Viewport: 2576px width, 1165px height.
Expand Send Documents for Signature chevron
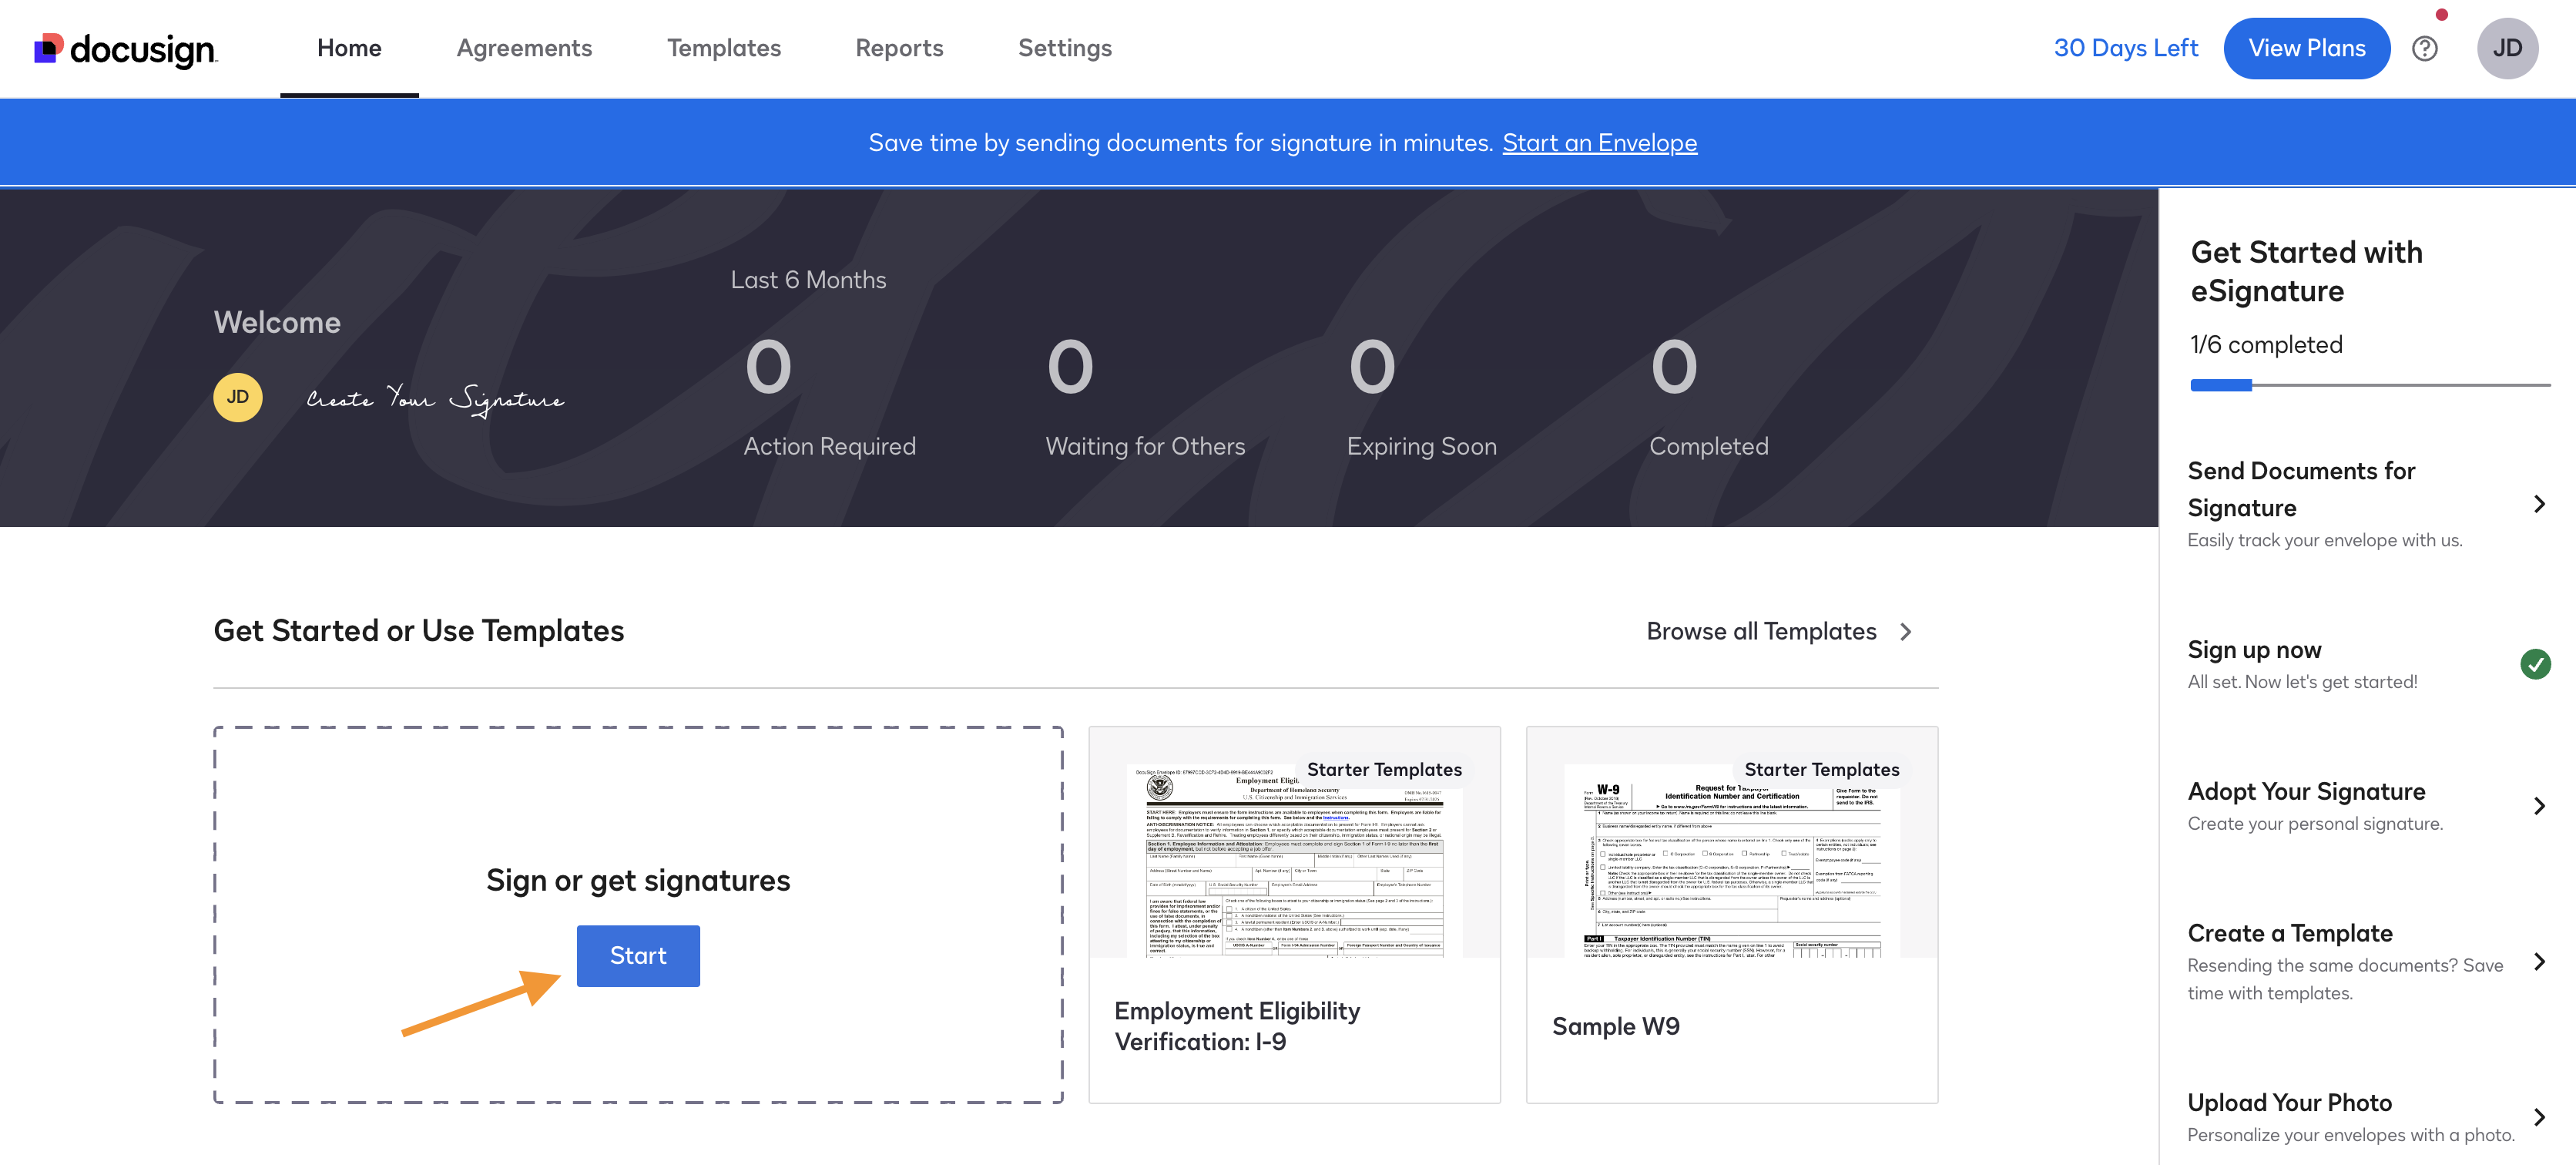[2539, 504]
